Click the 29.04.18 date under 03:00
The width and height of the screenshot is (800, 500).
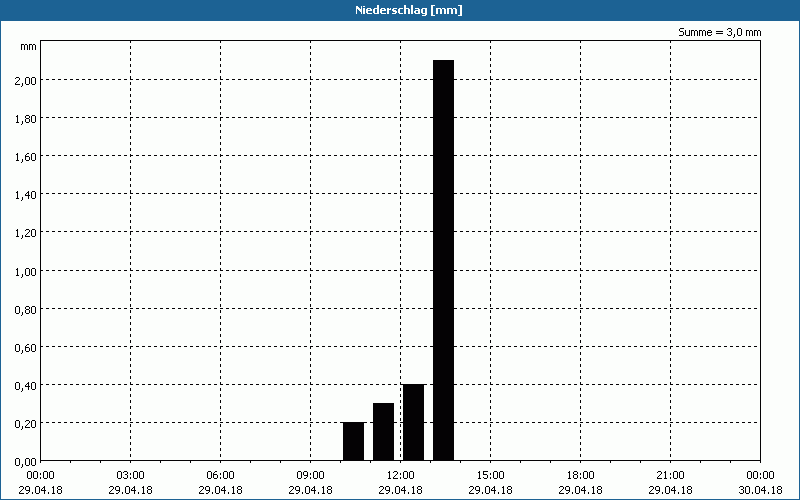pyautogui.click(x=131, y=490)
